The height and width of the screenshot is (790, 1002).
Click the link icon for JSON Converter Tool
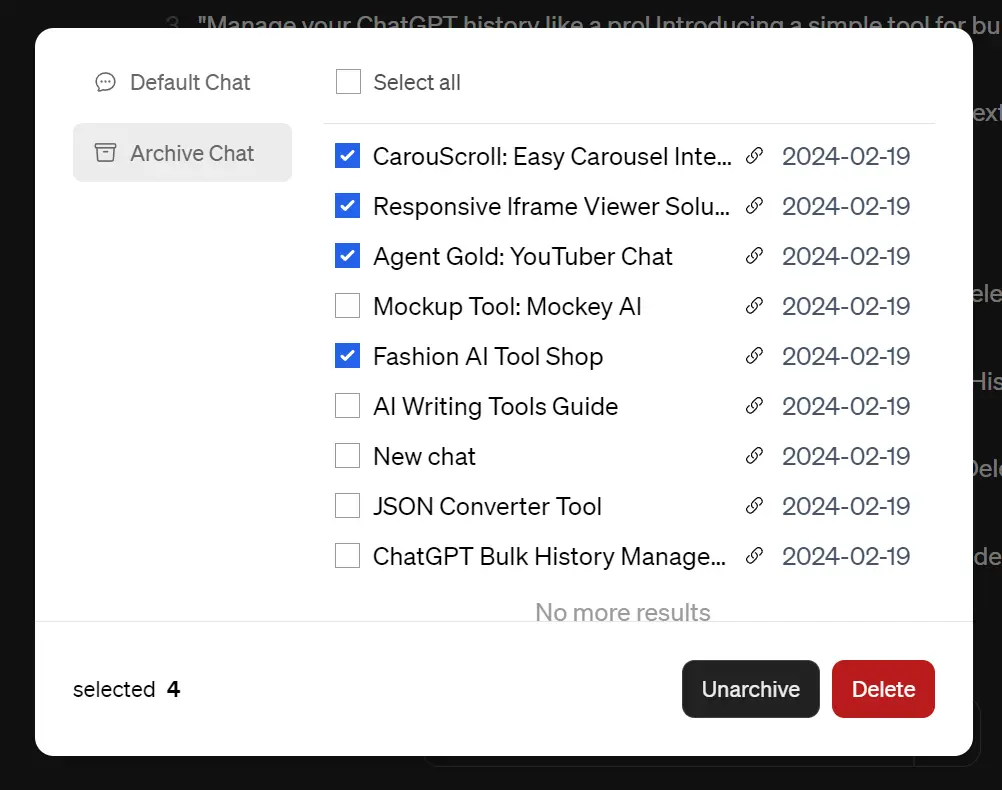[x=754, y=506]
